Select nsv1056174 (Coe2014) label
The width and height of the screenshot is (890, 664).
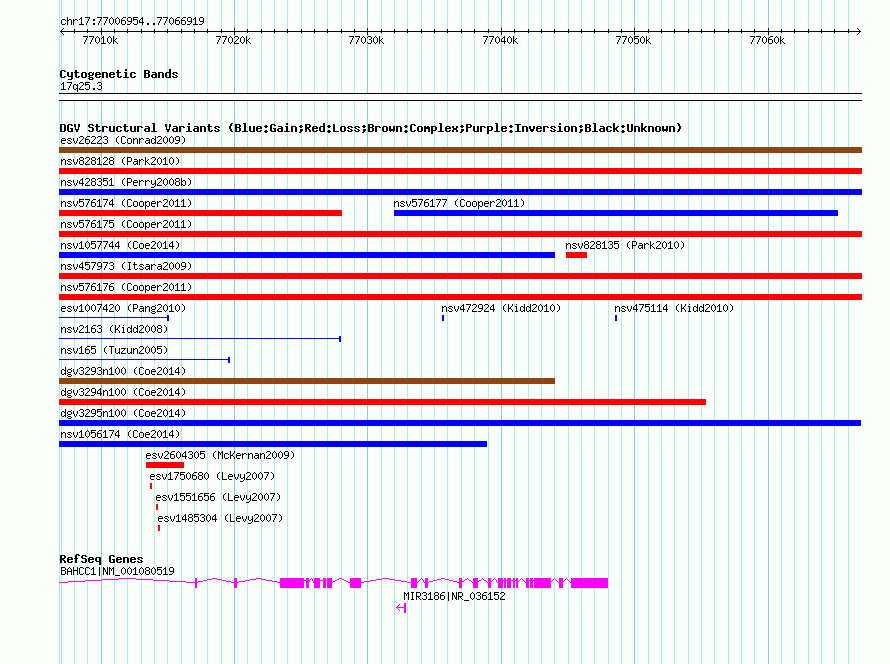(120, 434)
